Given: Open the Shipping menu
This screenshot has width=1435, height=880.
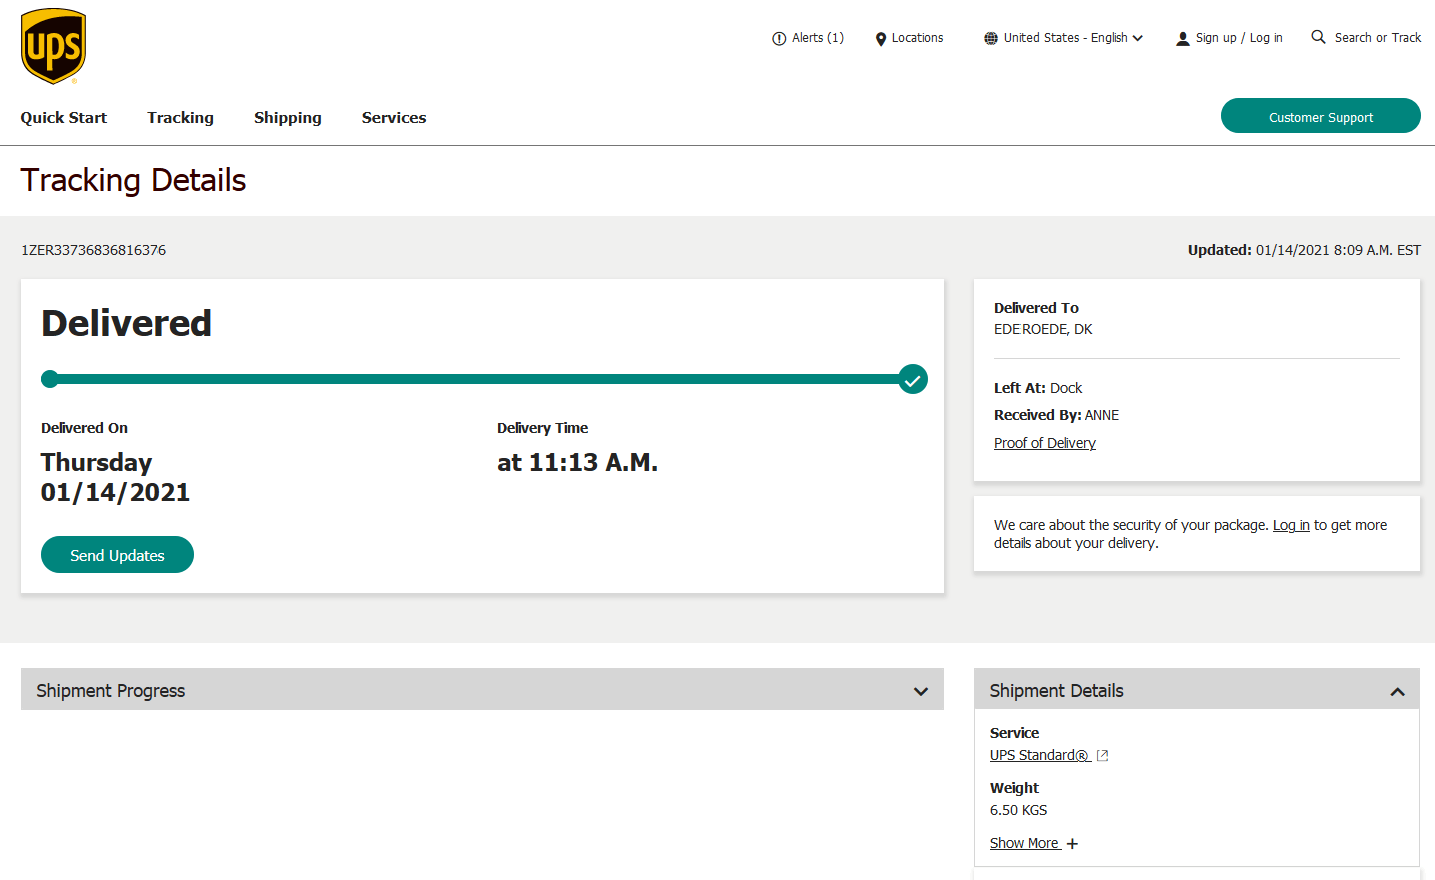Looking at the screenshot, I should 288,118.
